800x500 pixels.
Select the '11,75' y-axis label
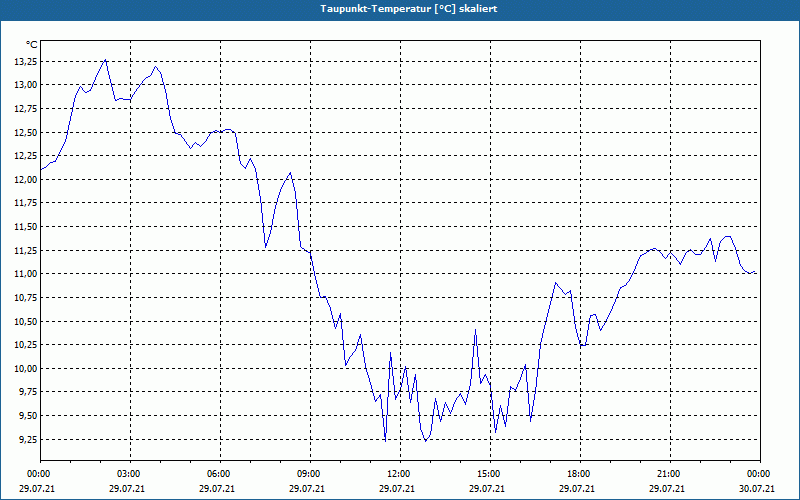(x=27, y=203)
